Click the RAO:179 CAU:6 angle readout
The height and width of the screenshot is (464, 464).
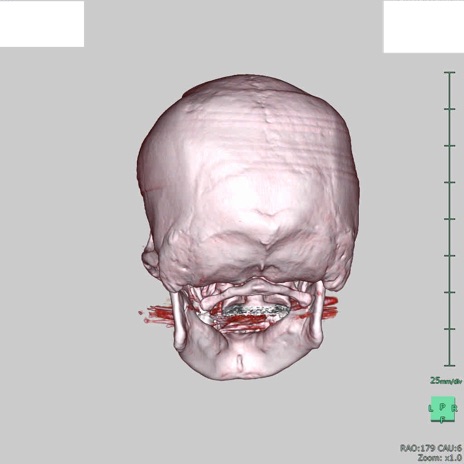point(431,448)
